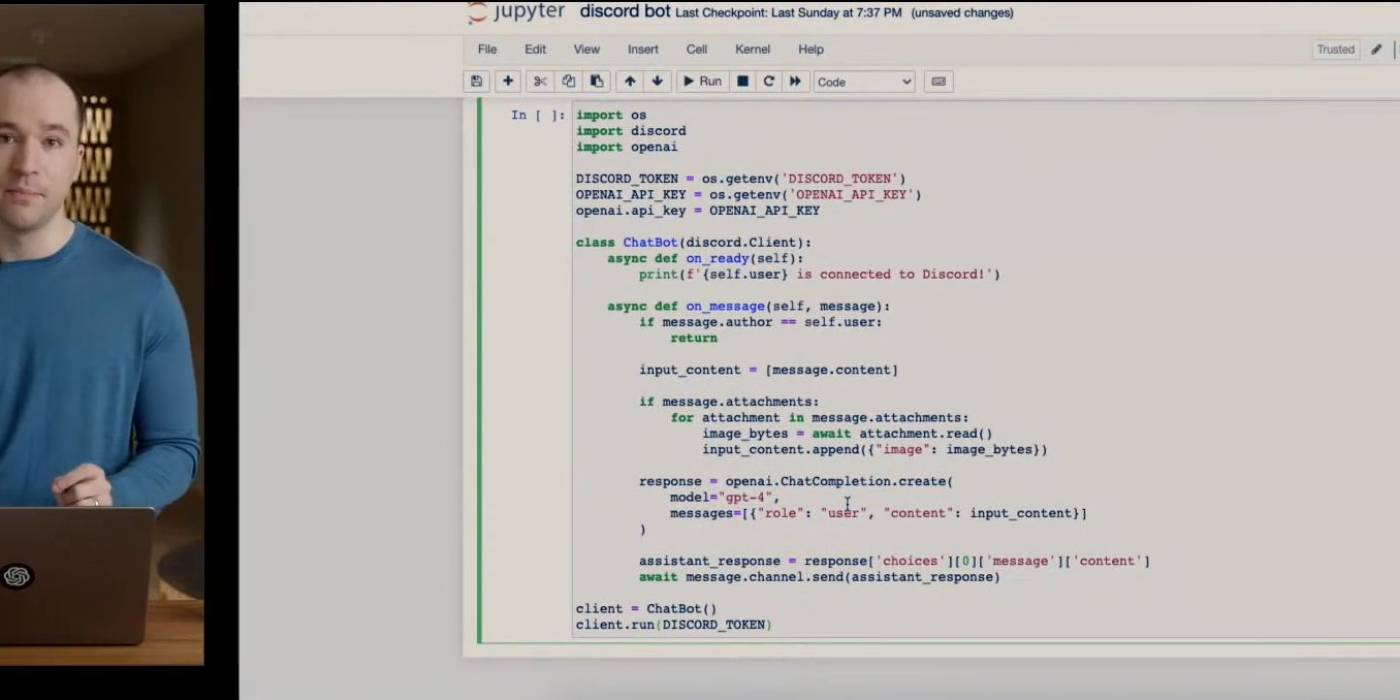Interrupt the kernel with stop icon
Screen dimensions: 1400x700
click(743, 81)
